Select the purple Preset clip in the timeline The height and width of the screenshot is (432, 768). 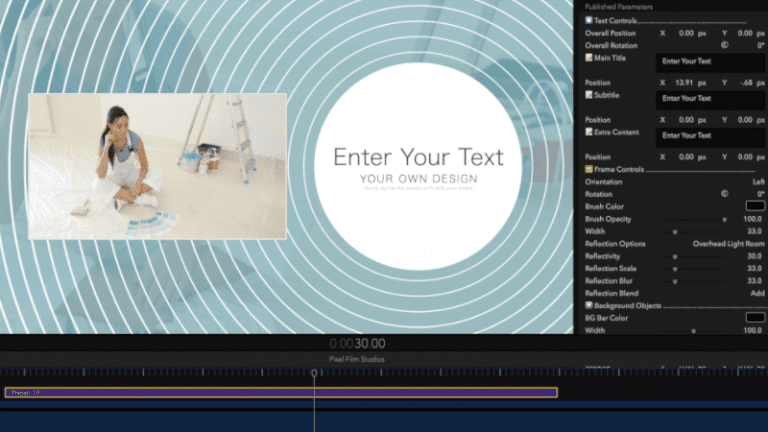(x=281, y=392)
